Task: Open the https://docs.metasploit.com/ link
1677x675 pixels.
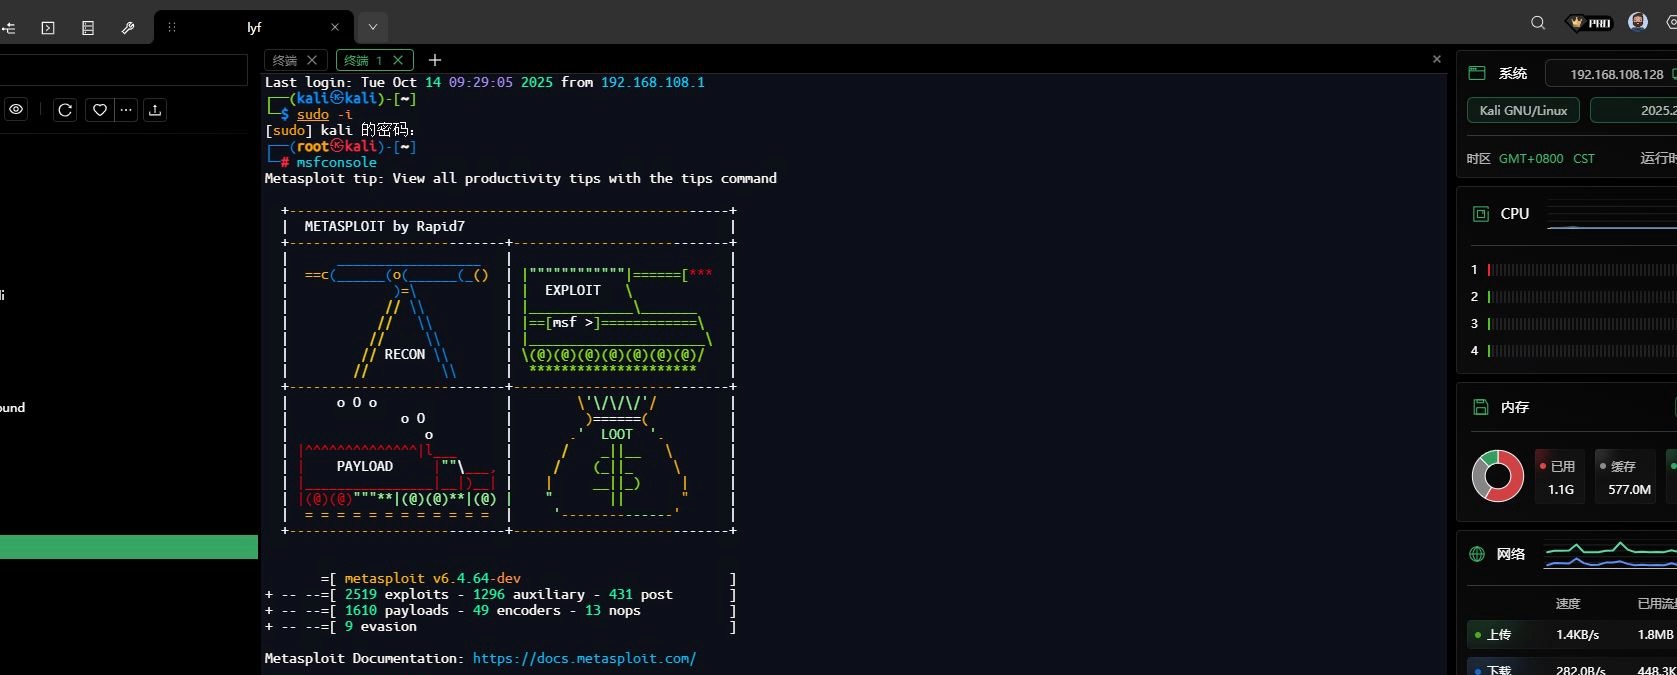Action: [x=584, y=658]
